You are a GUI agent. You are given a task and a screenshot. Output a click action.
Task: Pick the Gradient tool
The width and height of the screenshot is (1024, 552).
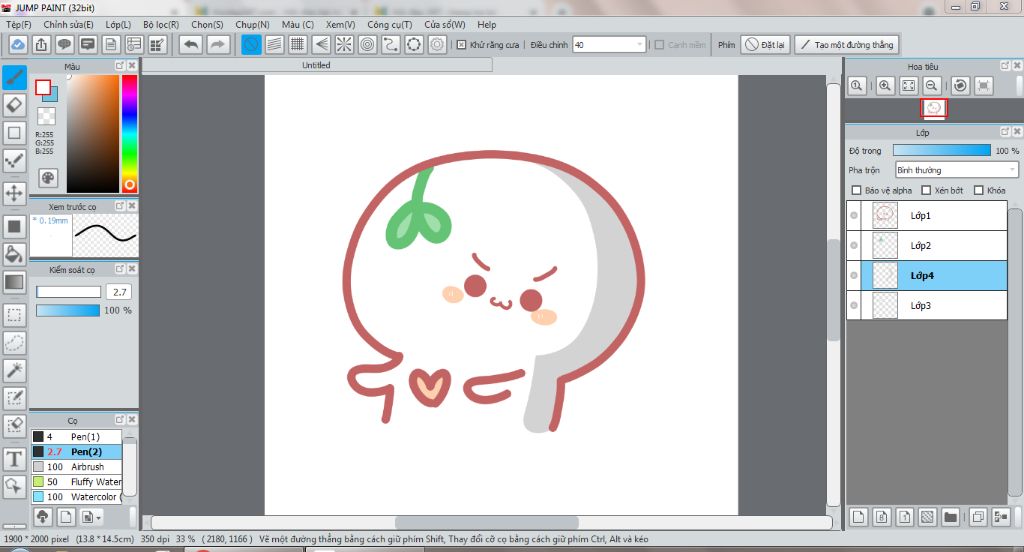14,282
